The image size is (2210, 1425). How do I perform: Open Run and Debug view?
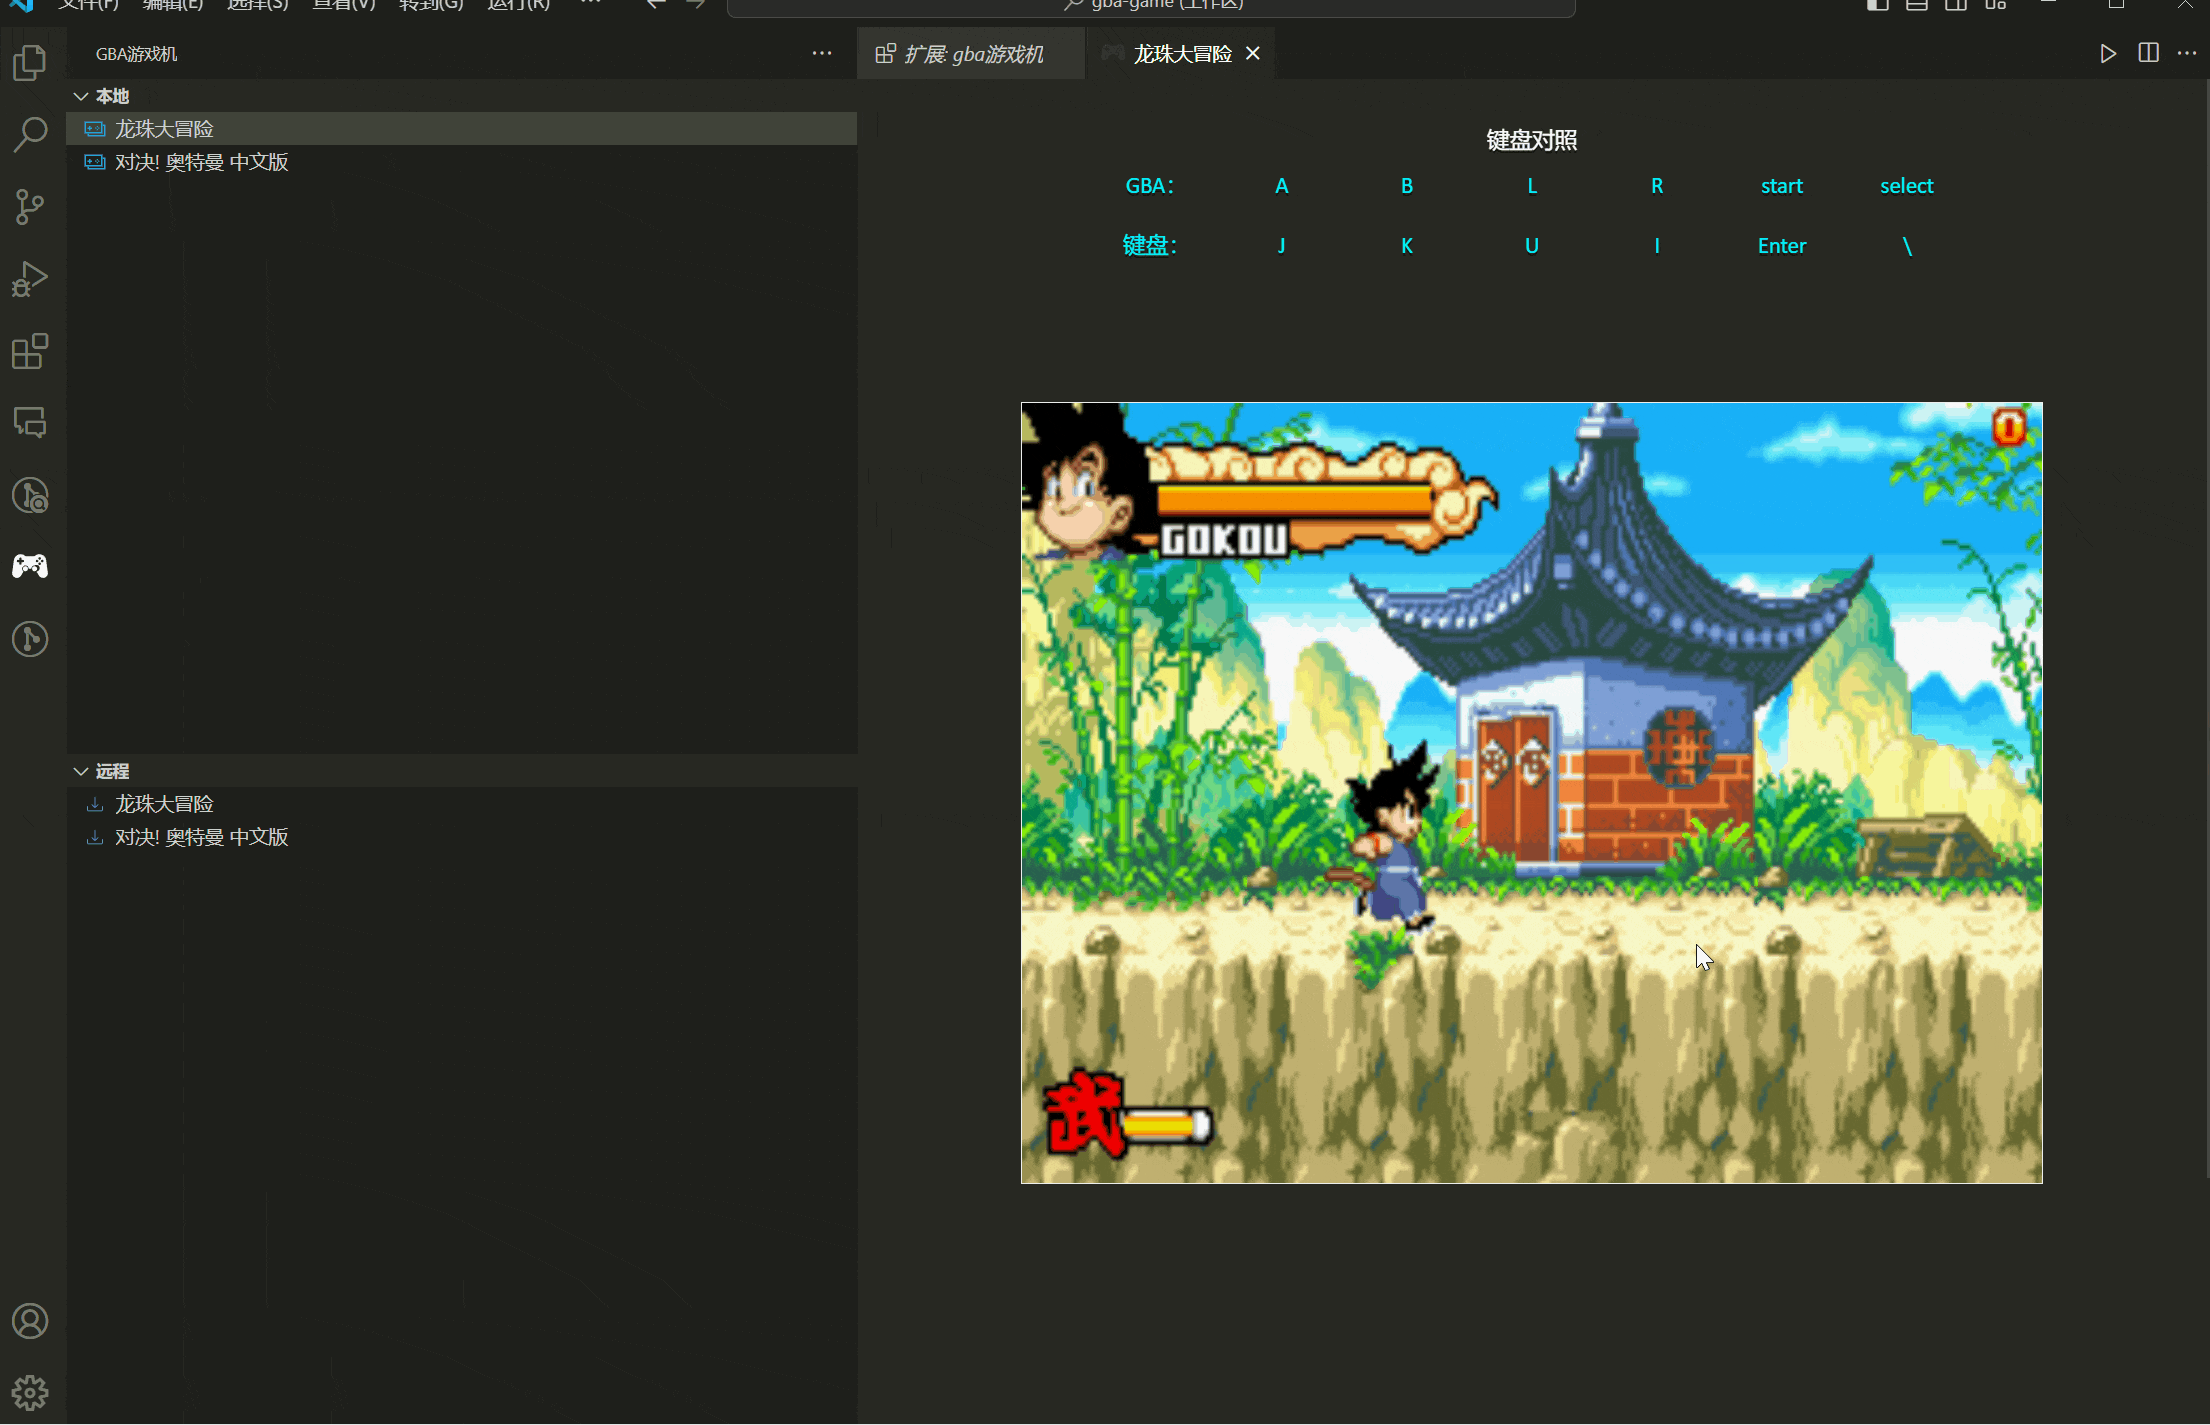click(x=30, y=279)
